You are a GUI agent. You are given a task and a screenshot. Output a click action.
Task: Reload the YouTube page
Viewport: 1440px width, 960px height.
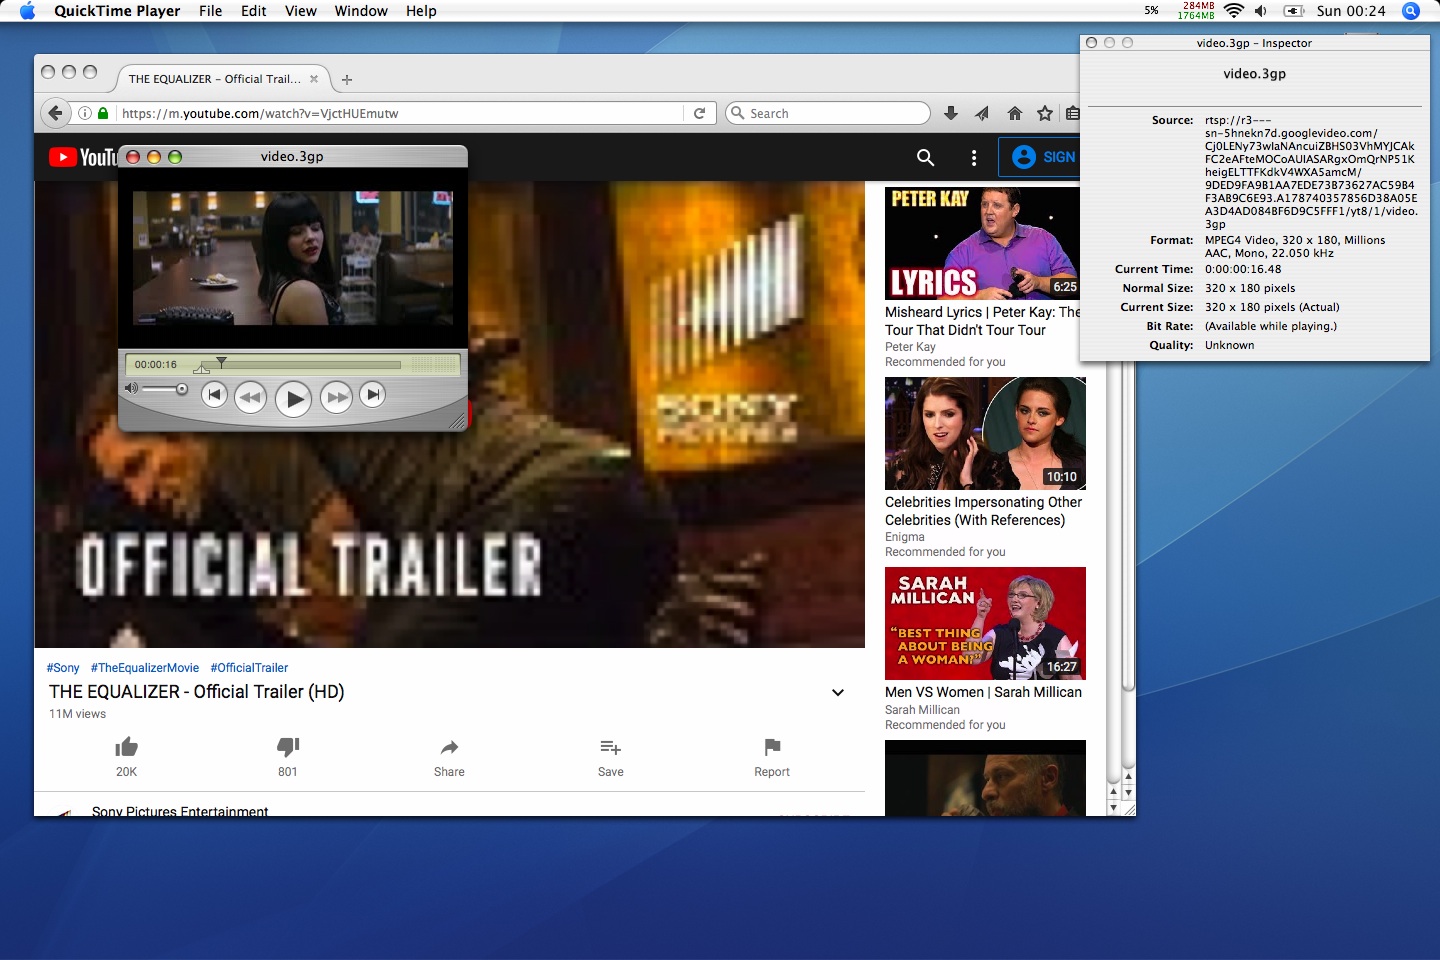click(x=699, y=113)
